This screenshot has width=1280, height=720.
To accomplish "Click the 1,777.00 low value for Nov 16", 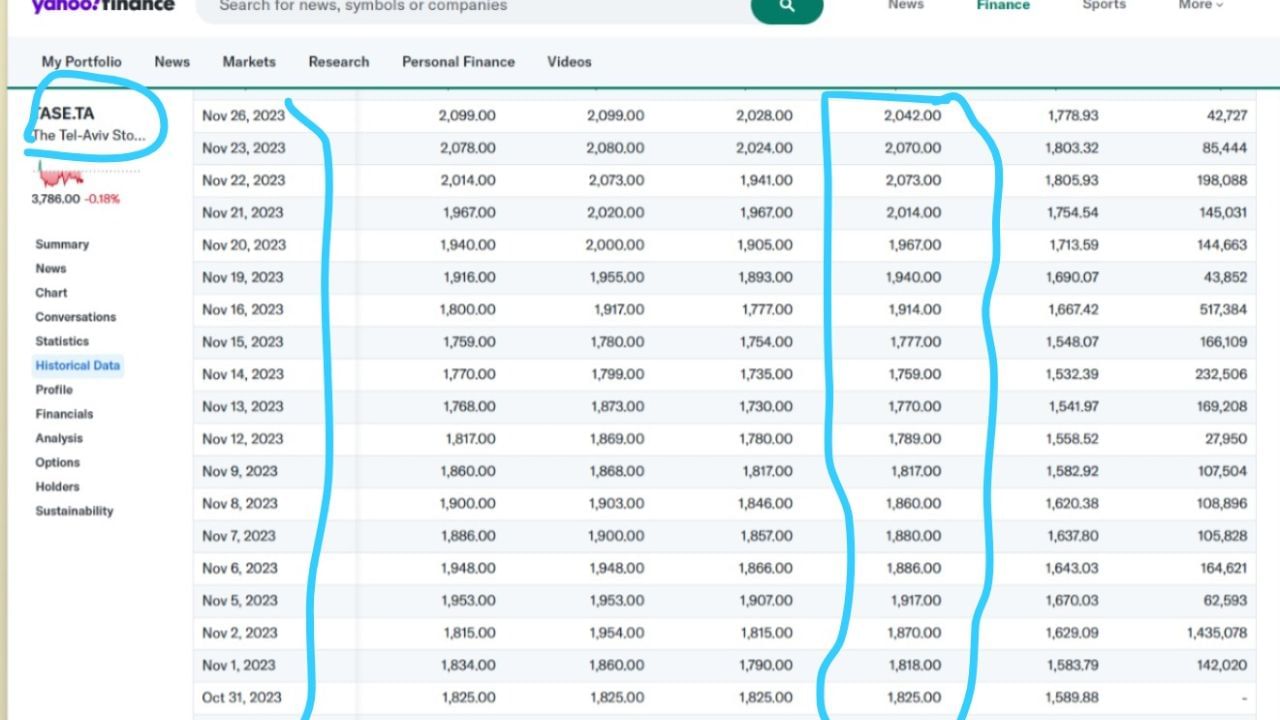I will click(767, 309).
